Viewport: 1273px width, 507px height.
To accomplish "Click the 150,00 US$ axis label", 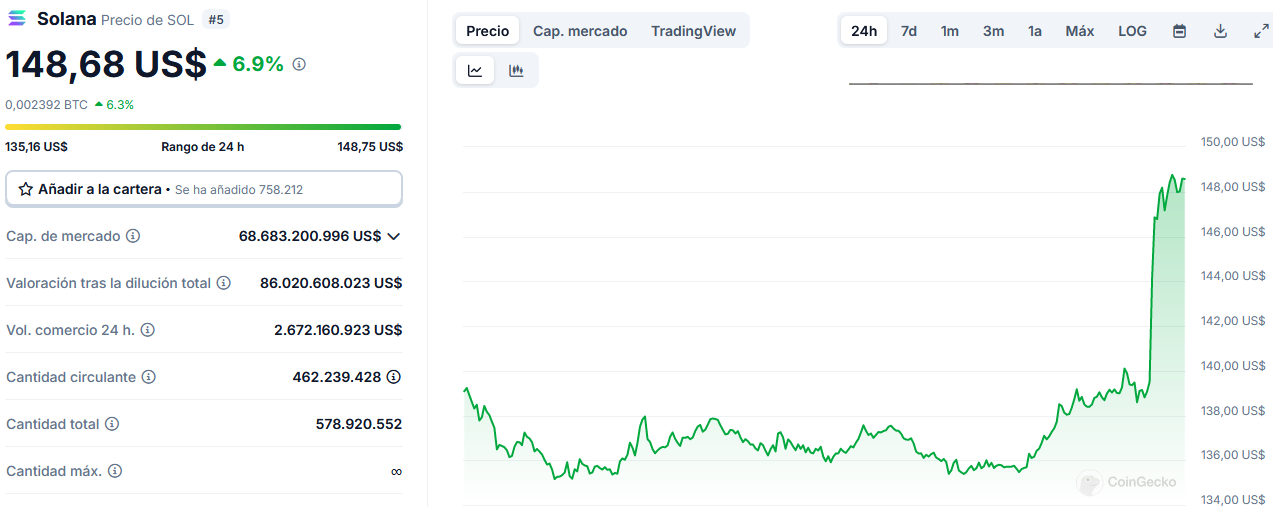I will point(1233,142).
